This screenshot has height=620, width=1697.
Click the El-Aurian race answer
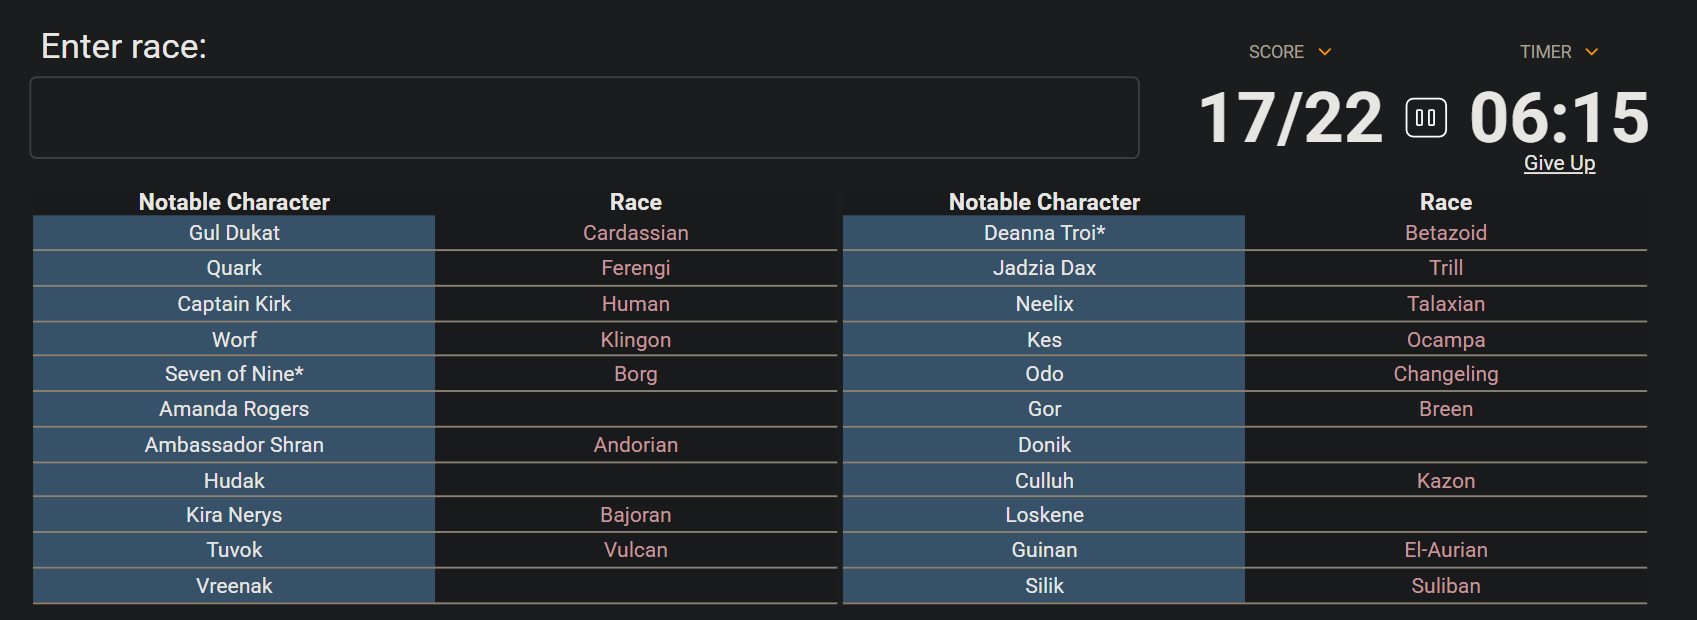(1445, 550)
